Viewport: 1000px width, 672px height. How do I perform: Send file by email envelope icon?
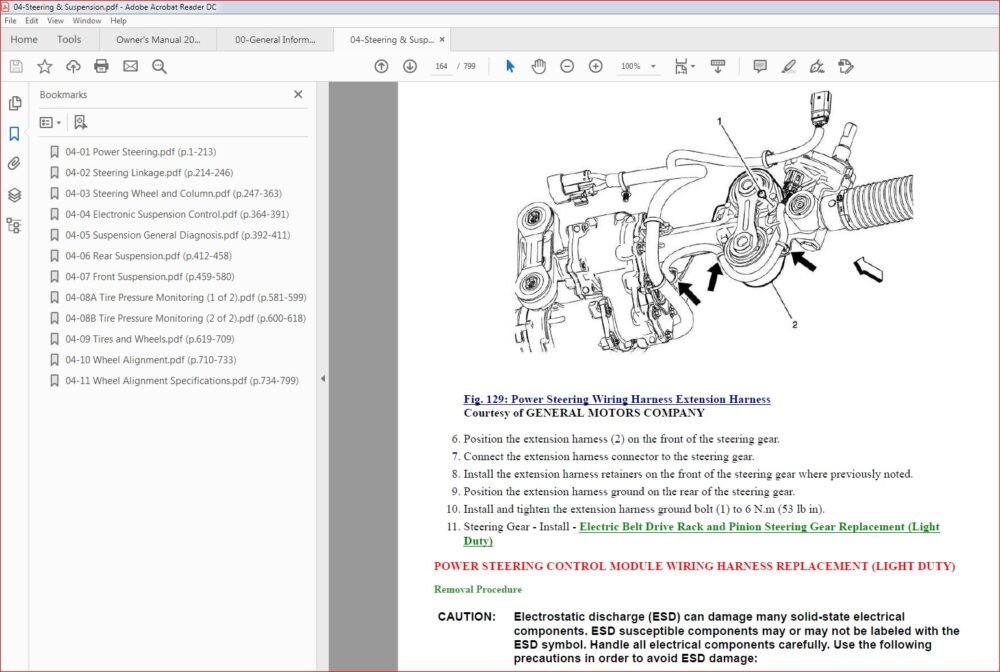tap(130, 66)
